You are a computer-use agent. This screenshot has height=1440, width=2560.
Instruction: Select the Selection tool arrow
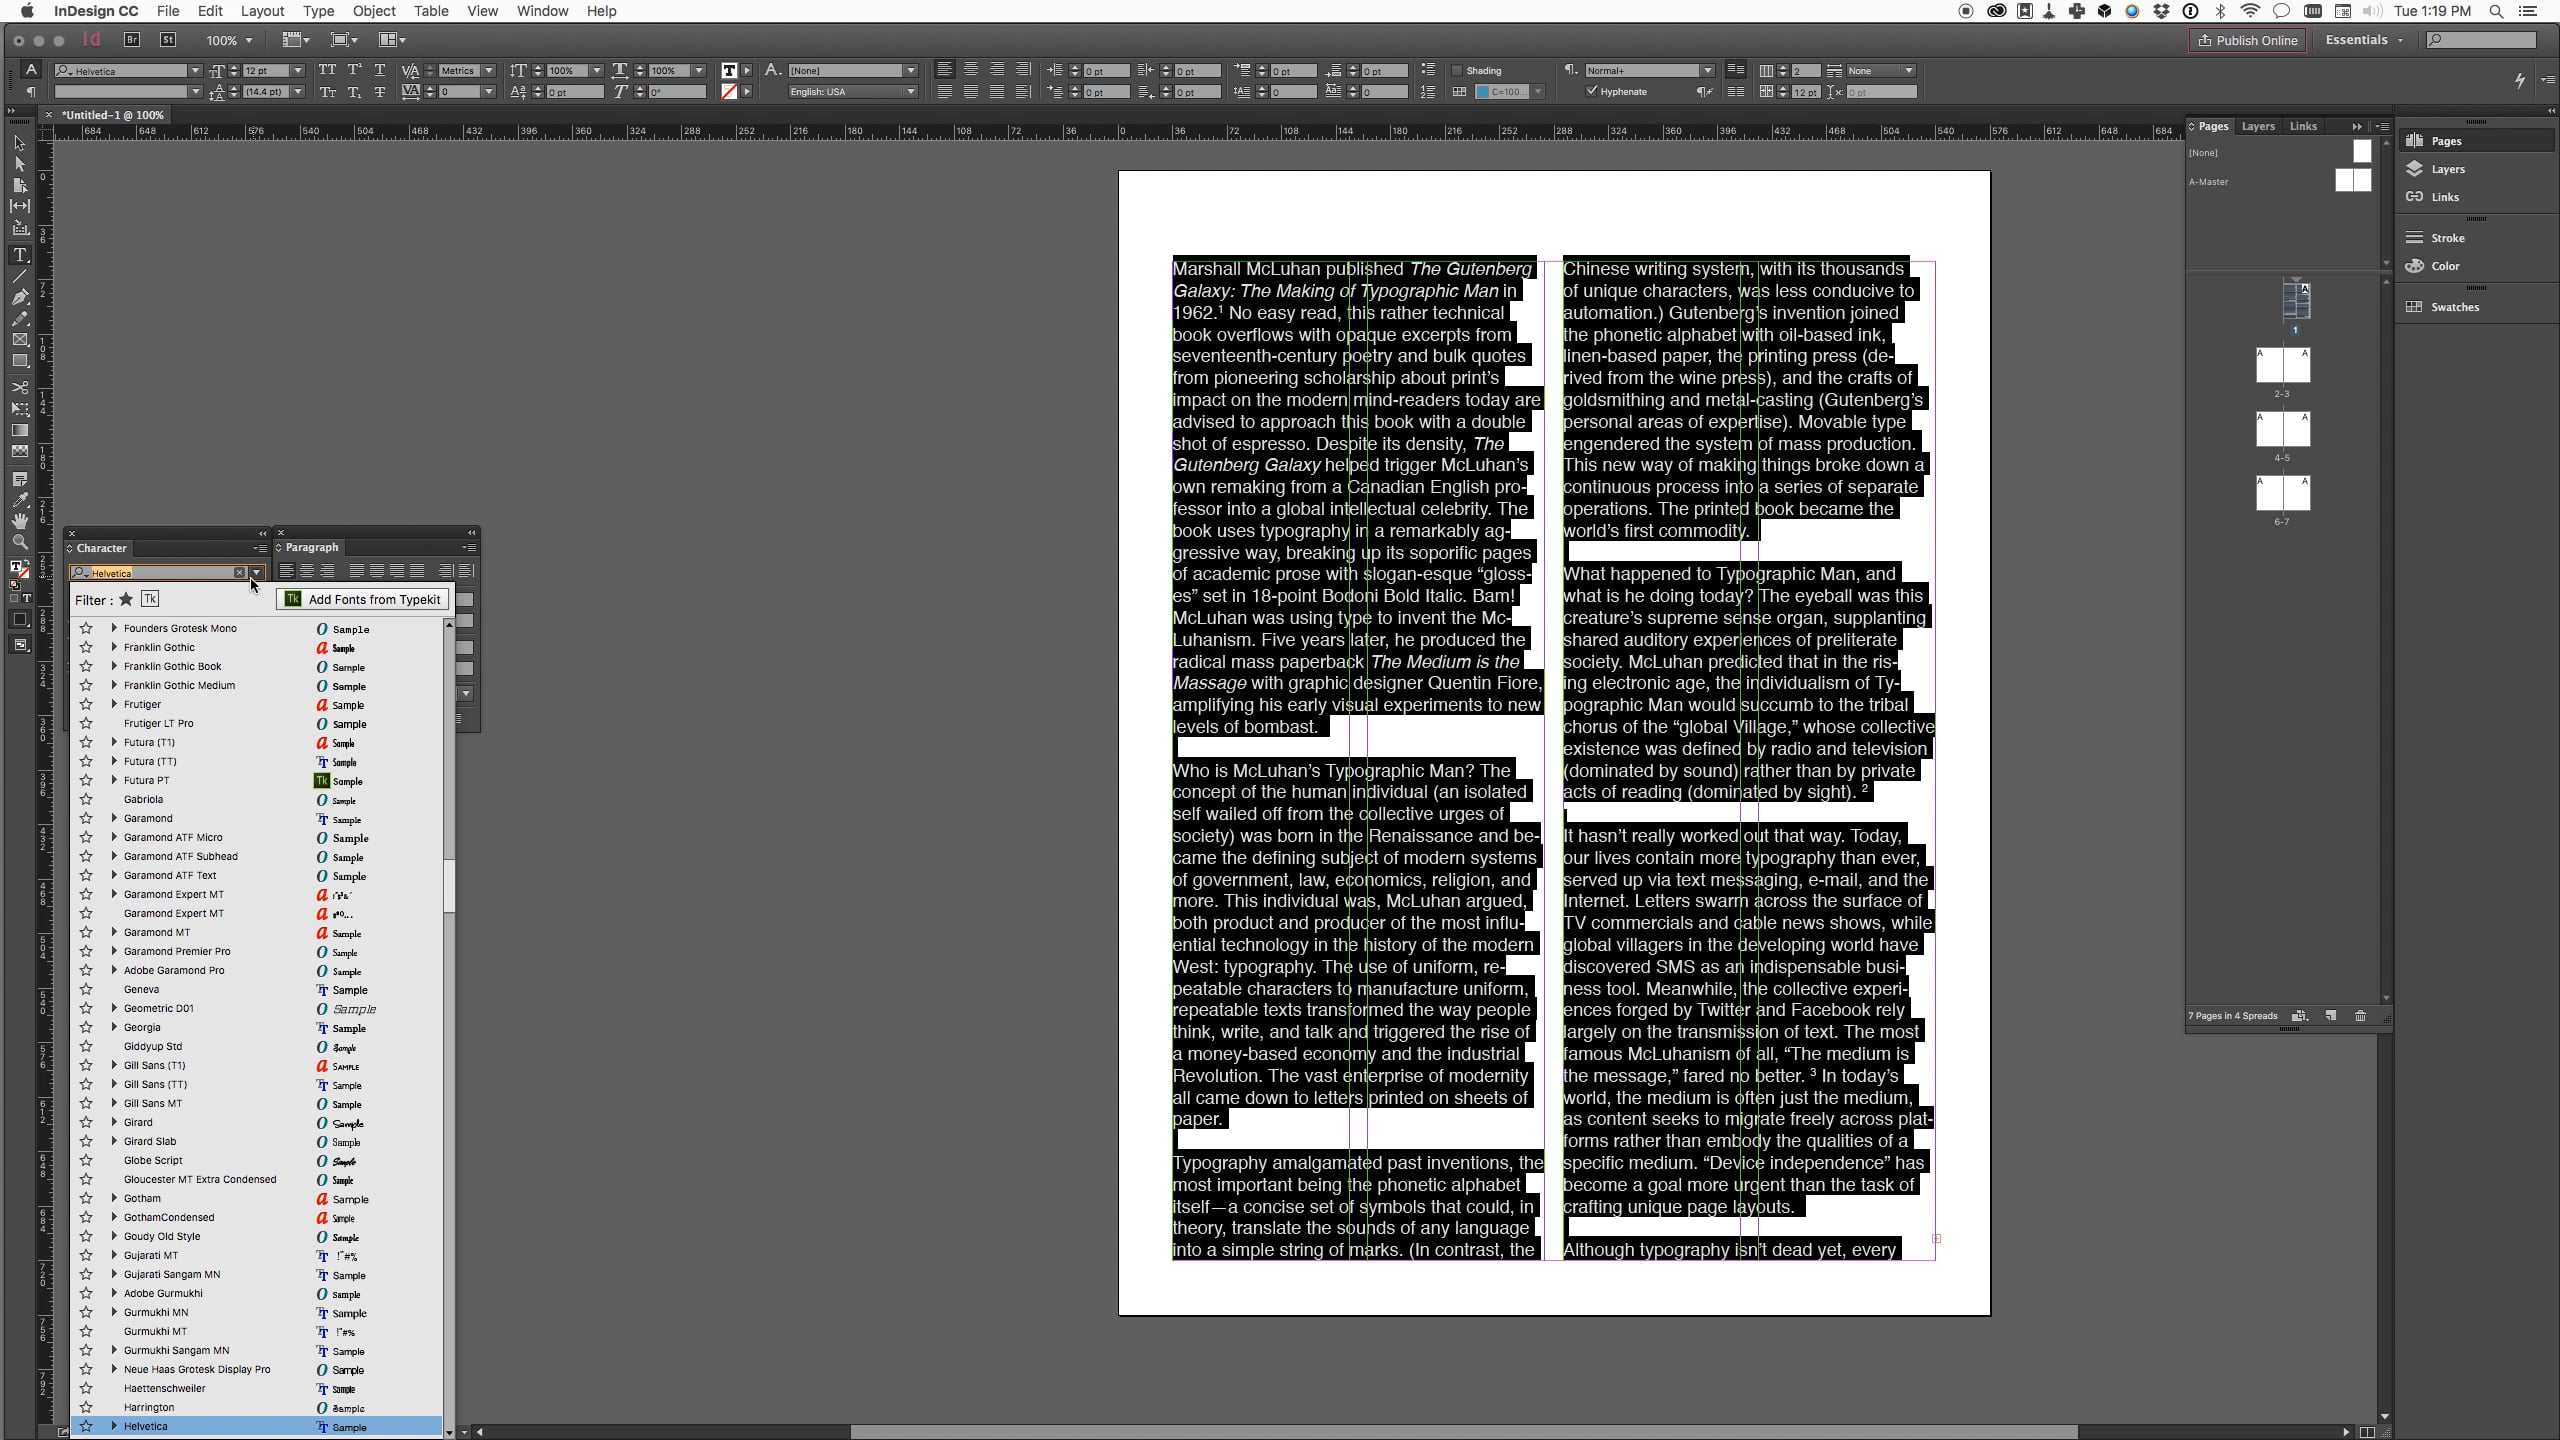[19, 144]
